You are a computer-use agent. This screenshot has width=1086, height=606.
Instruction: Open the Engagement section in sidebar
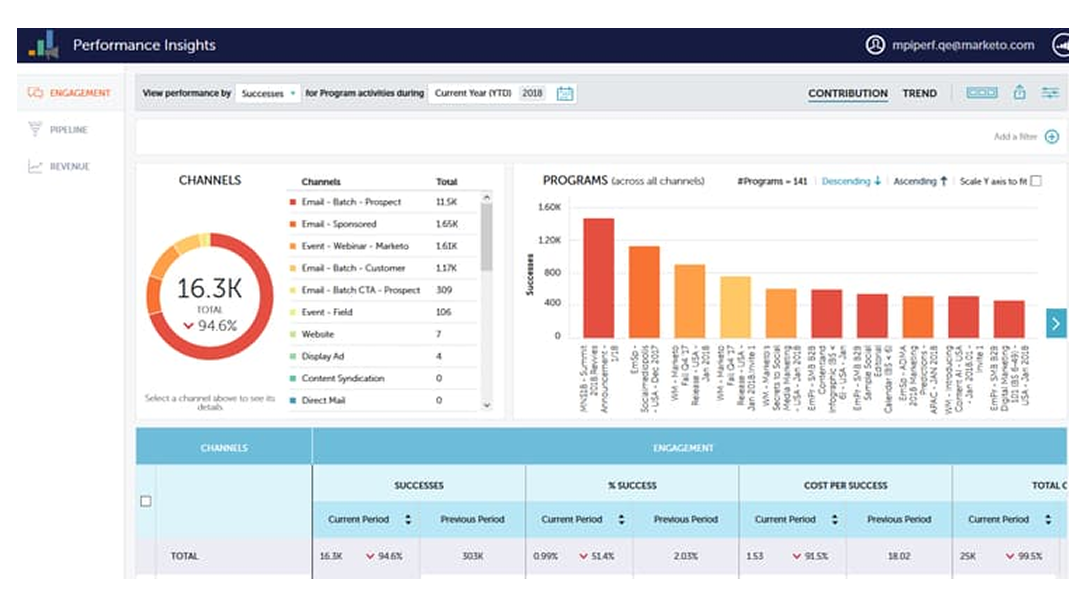coord(69,93)
